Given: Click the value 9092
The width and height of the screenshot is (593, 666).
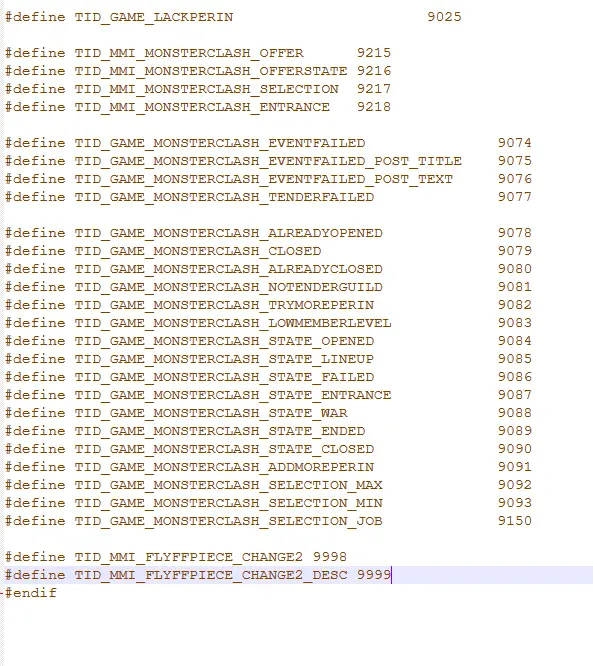Looking at the screenshot, I should tap(515, 485).
